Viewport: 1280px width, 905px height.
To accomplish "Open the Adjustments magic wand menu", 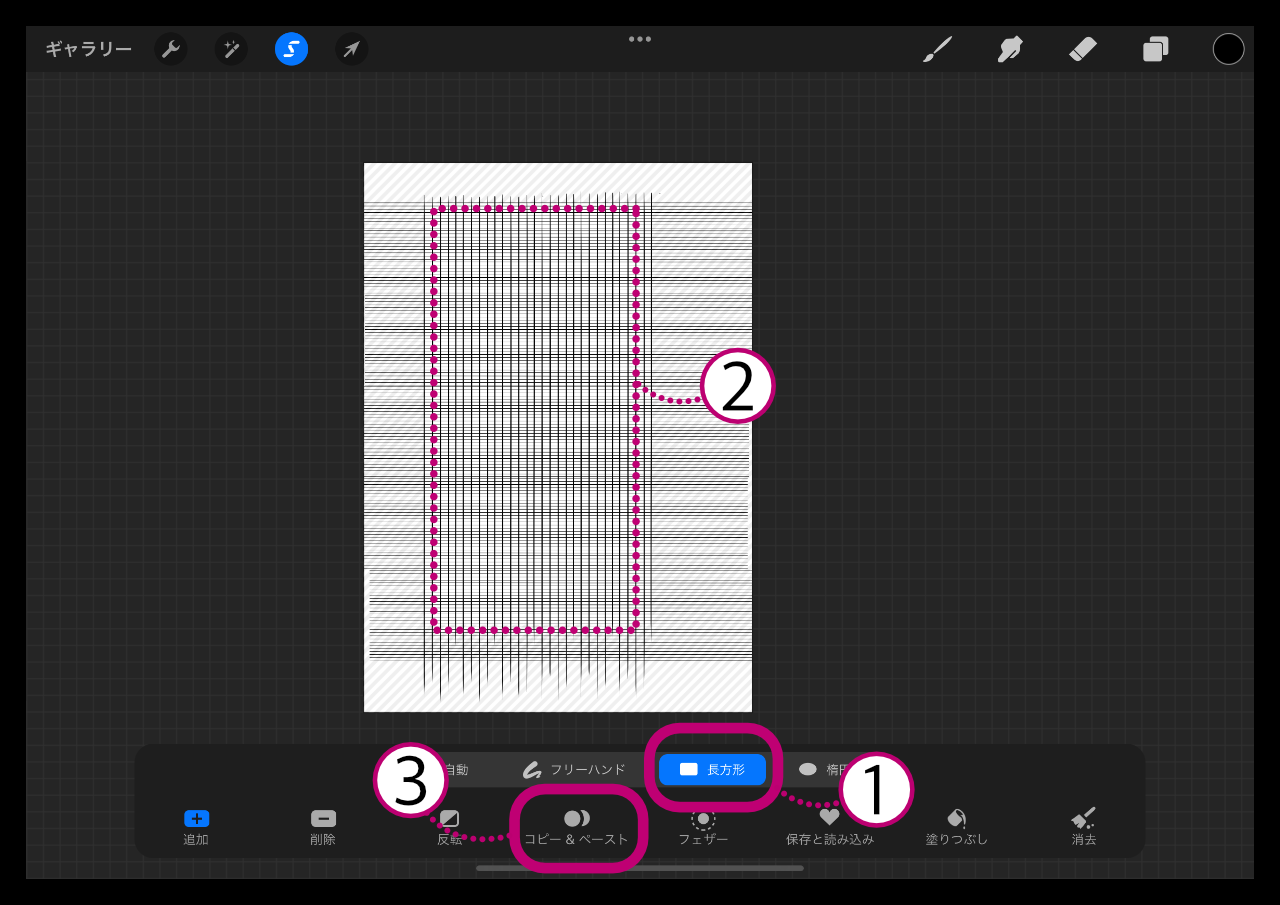I will (x=231, y=49).
